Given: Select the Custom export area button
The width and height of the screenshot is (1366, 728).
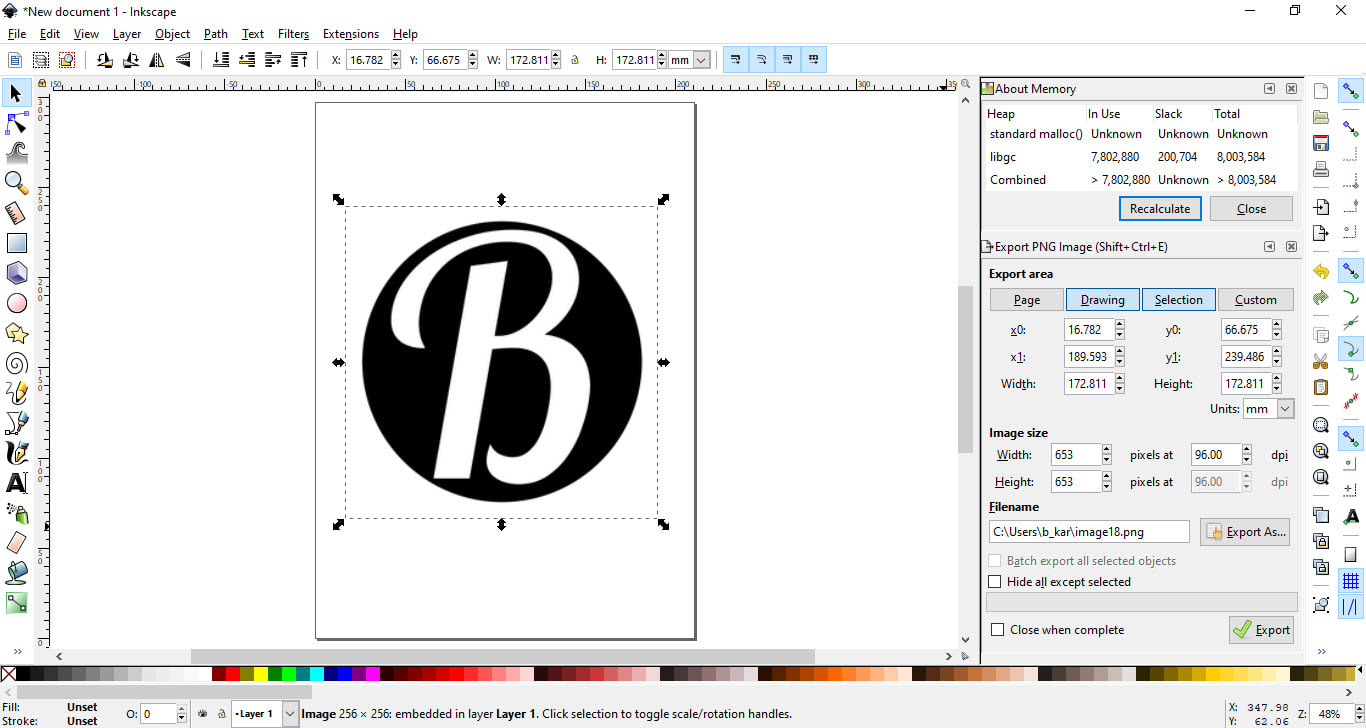Looking at the screenshot, I should [x=1256, y=300].
